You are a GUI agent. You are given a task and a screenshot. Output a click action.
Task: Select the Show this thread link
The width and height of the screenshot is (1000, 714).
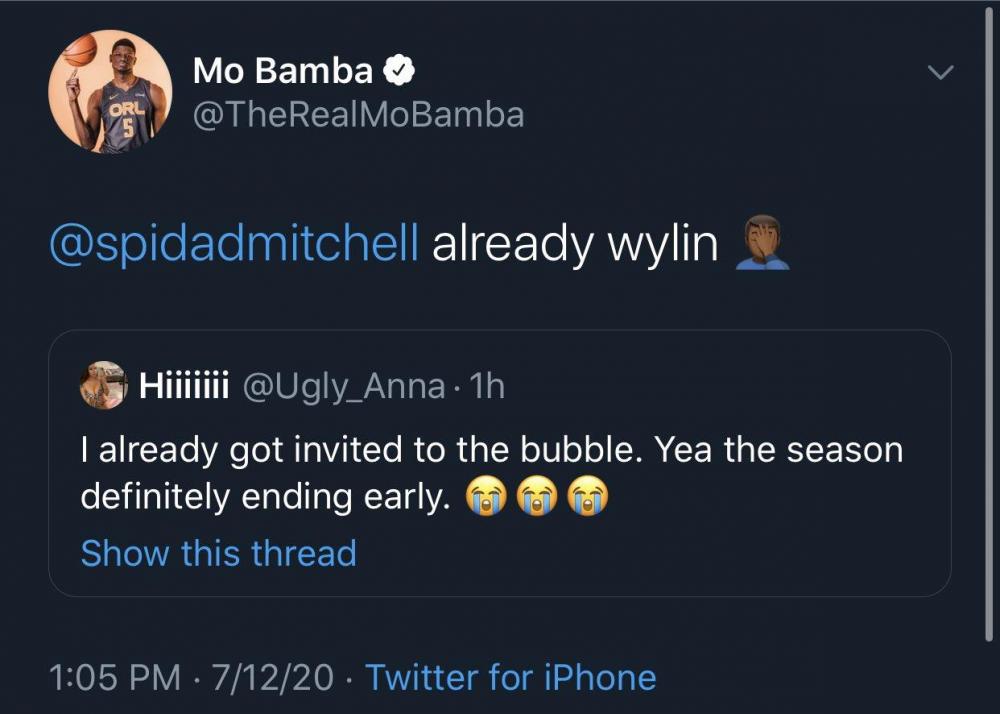click(218, 553)
